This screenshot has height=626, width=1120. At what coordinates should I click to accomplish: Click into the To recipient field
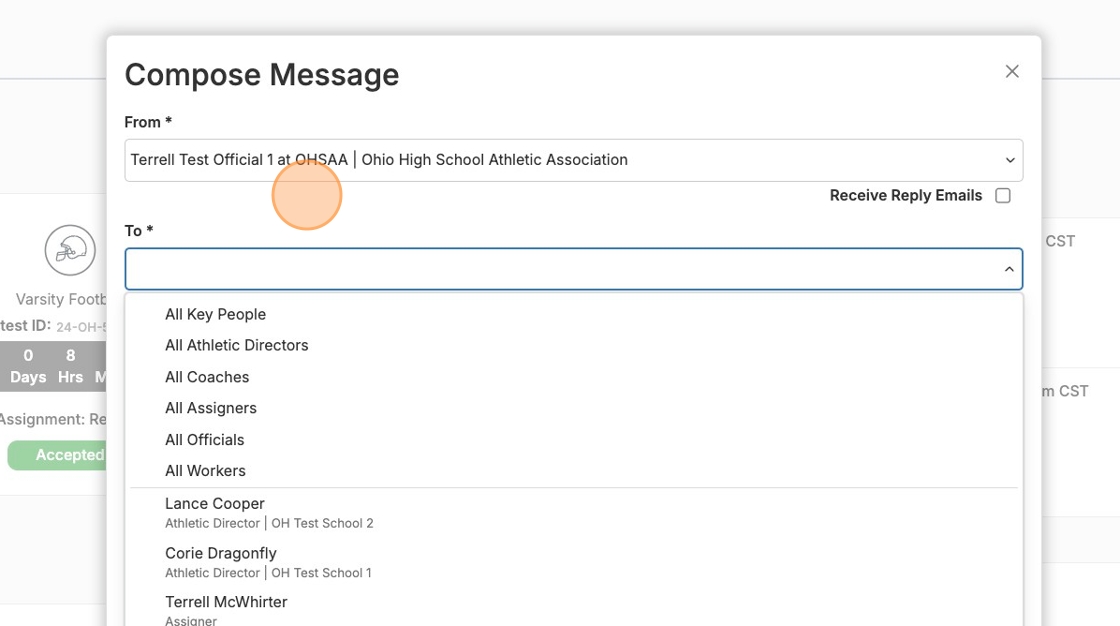pos(560,269)
